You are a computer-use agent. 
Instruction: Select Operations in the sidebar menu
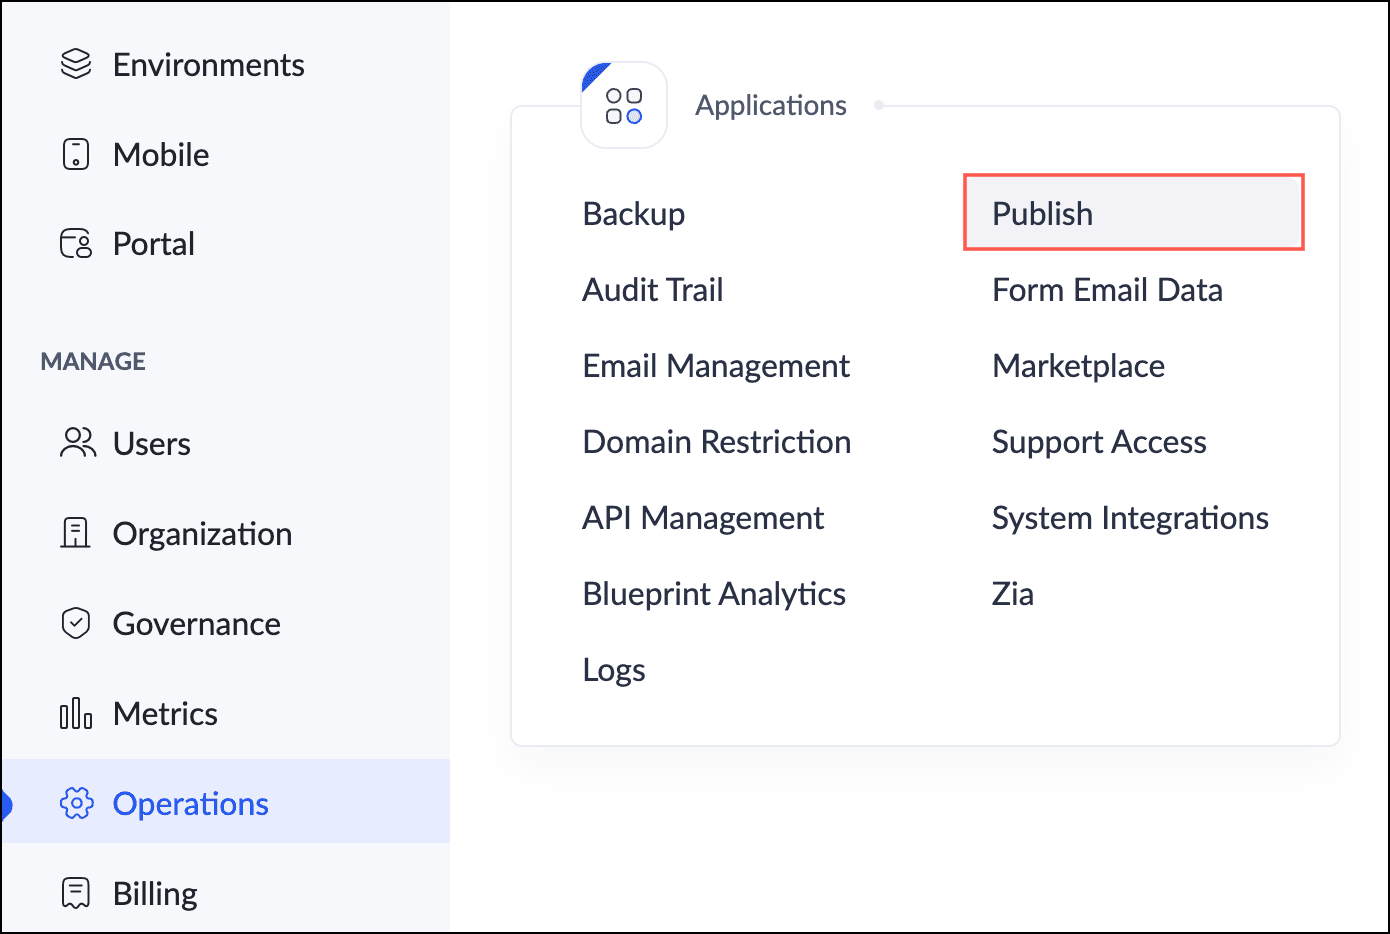click(190, 803)
